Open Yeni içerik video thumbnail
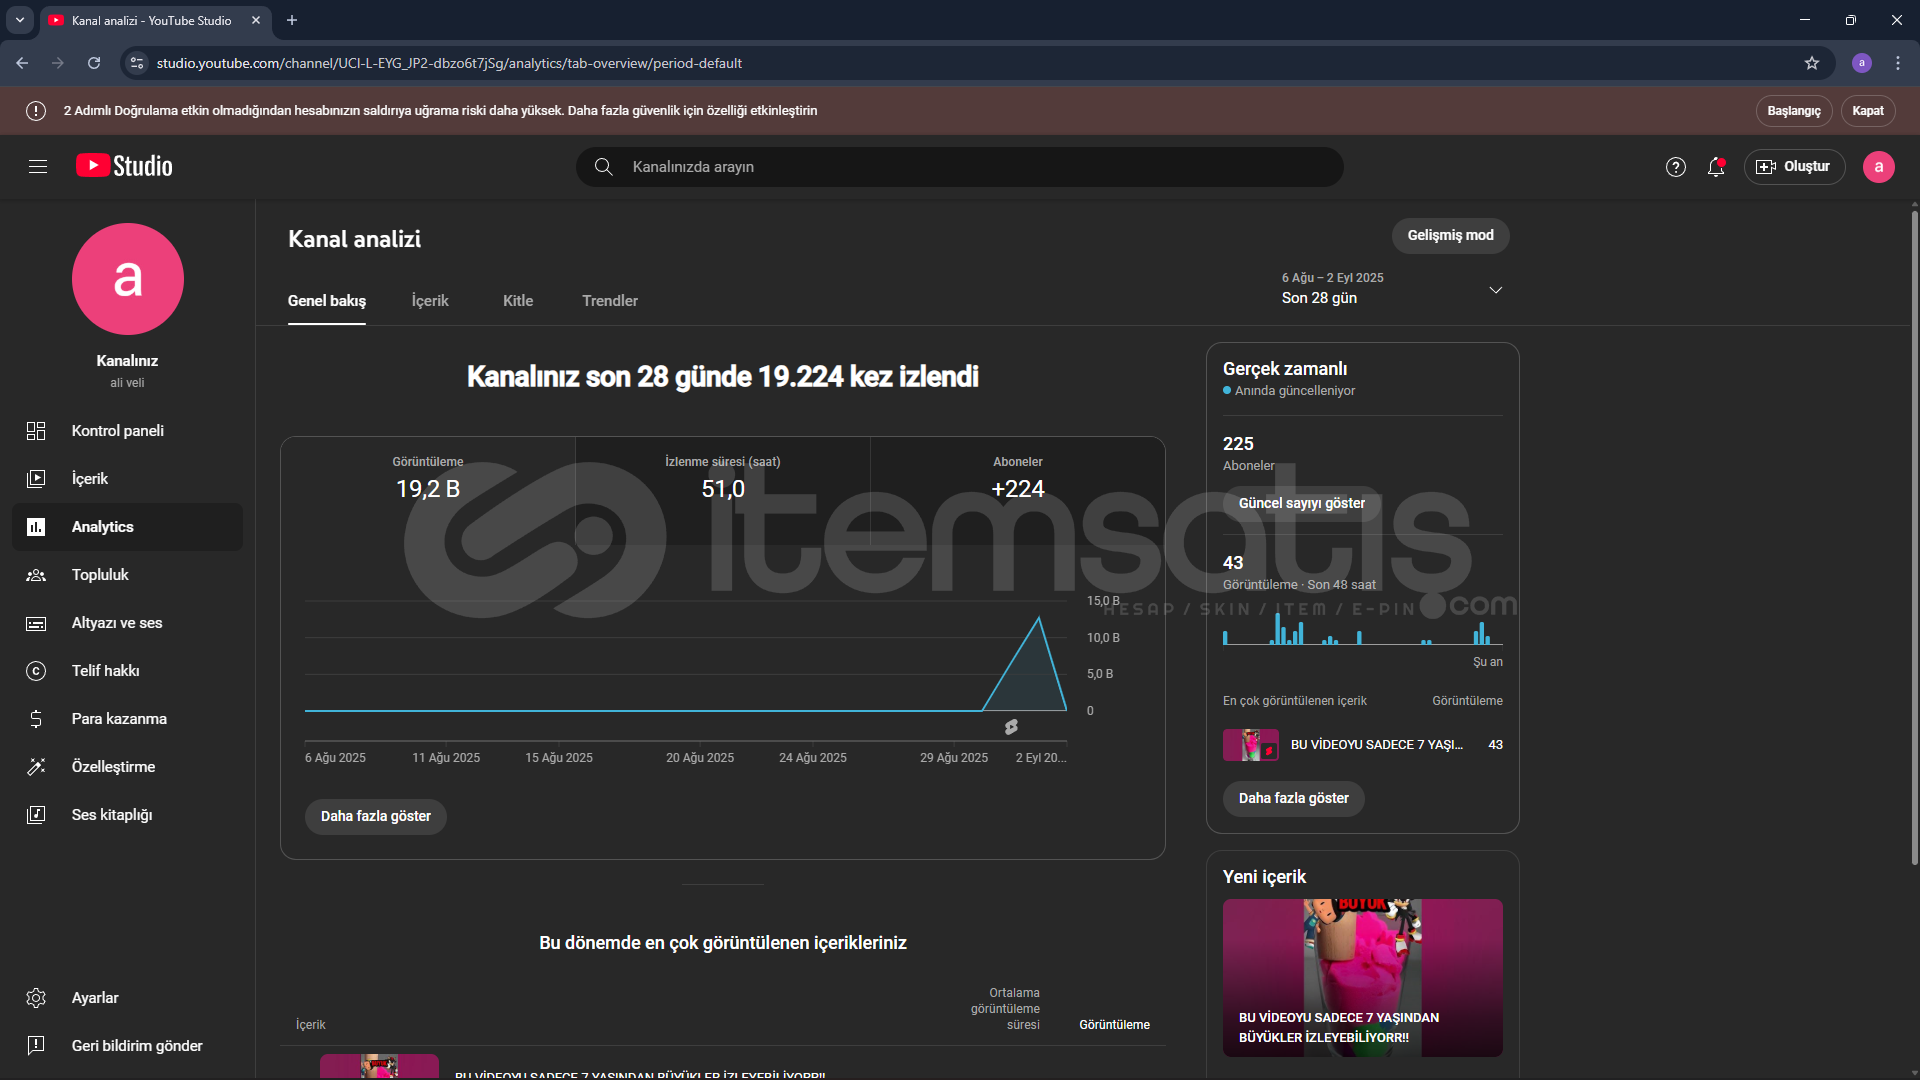Viewport: 1920px width, 1080px height. tap(1363, 978)
